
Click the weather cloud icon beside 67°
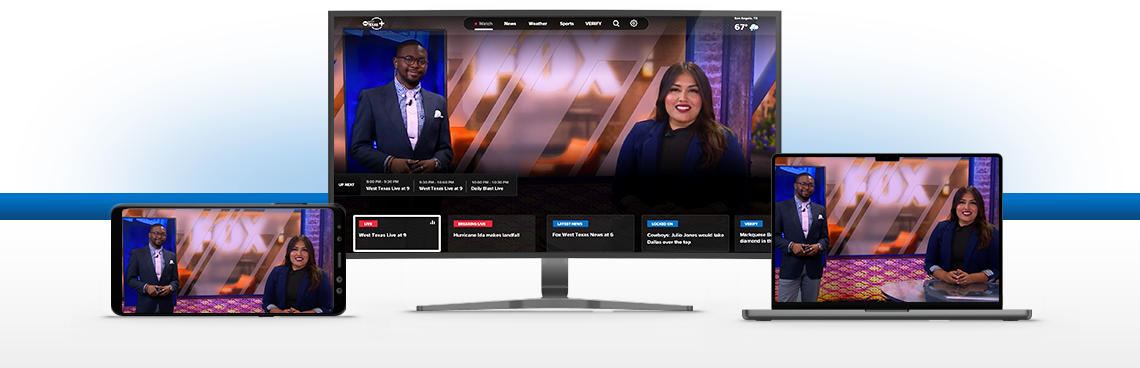tap(754, 28)
